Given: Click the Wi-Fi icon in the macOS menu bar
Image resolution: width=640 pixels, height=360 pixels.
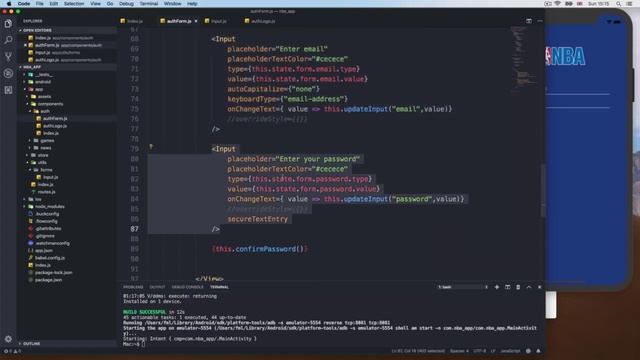Looking at the screenshot, I should click(558, 4).
